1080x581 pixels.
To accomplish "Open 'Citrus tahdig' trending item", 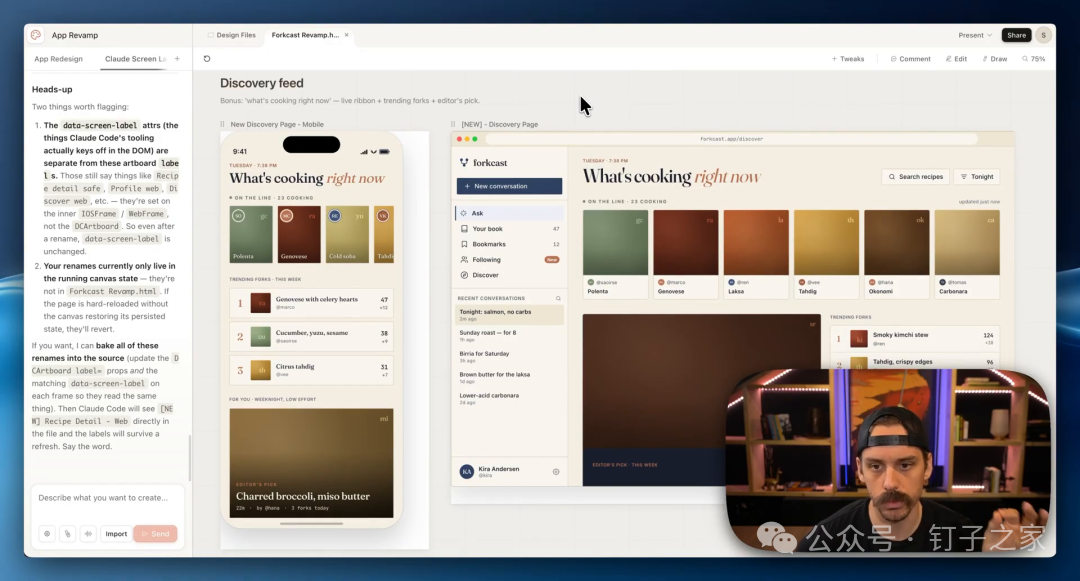I will (x=311, y=370).
